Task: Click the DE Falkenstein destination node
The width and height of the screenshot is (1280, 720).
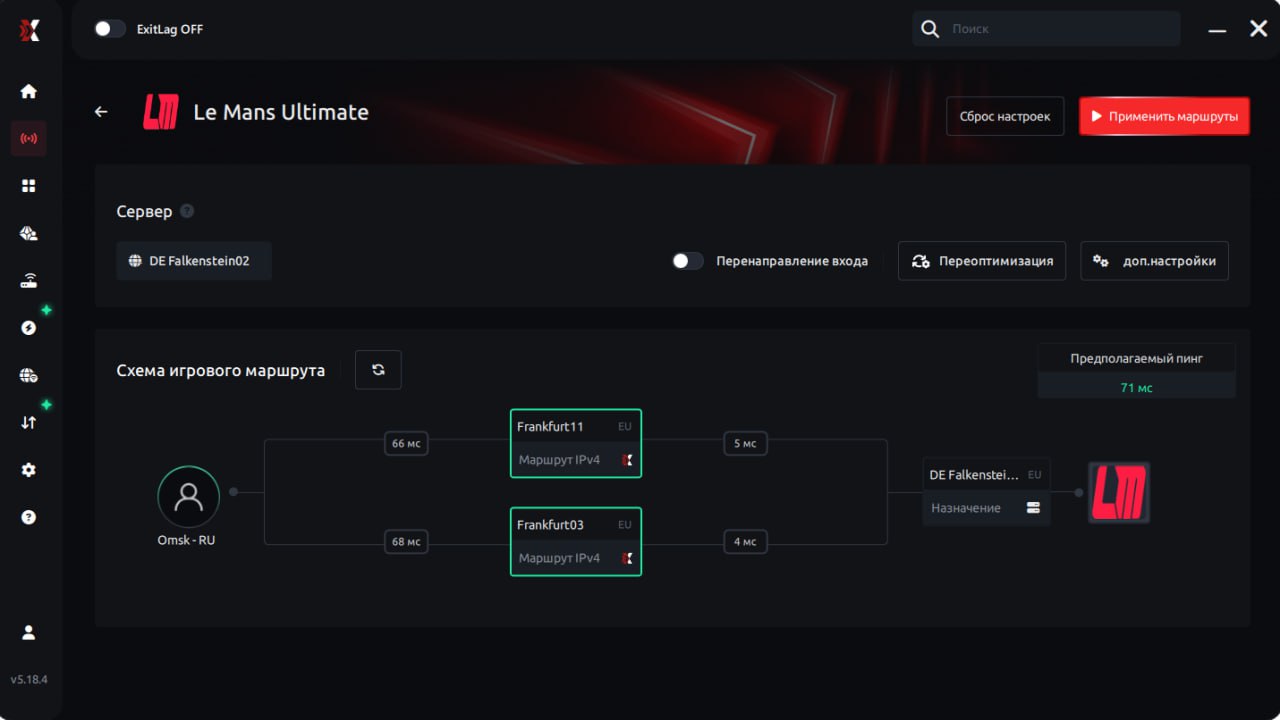Action: (x=986, y=492)
